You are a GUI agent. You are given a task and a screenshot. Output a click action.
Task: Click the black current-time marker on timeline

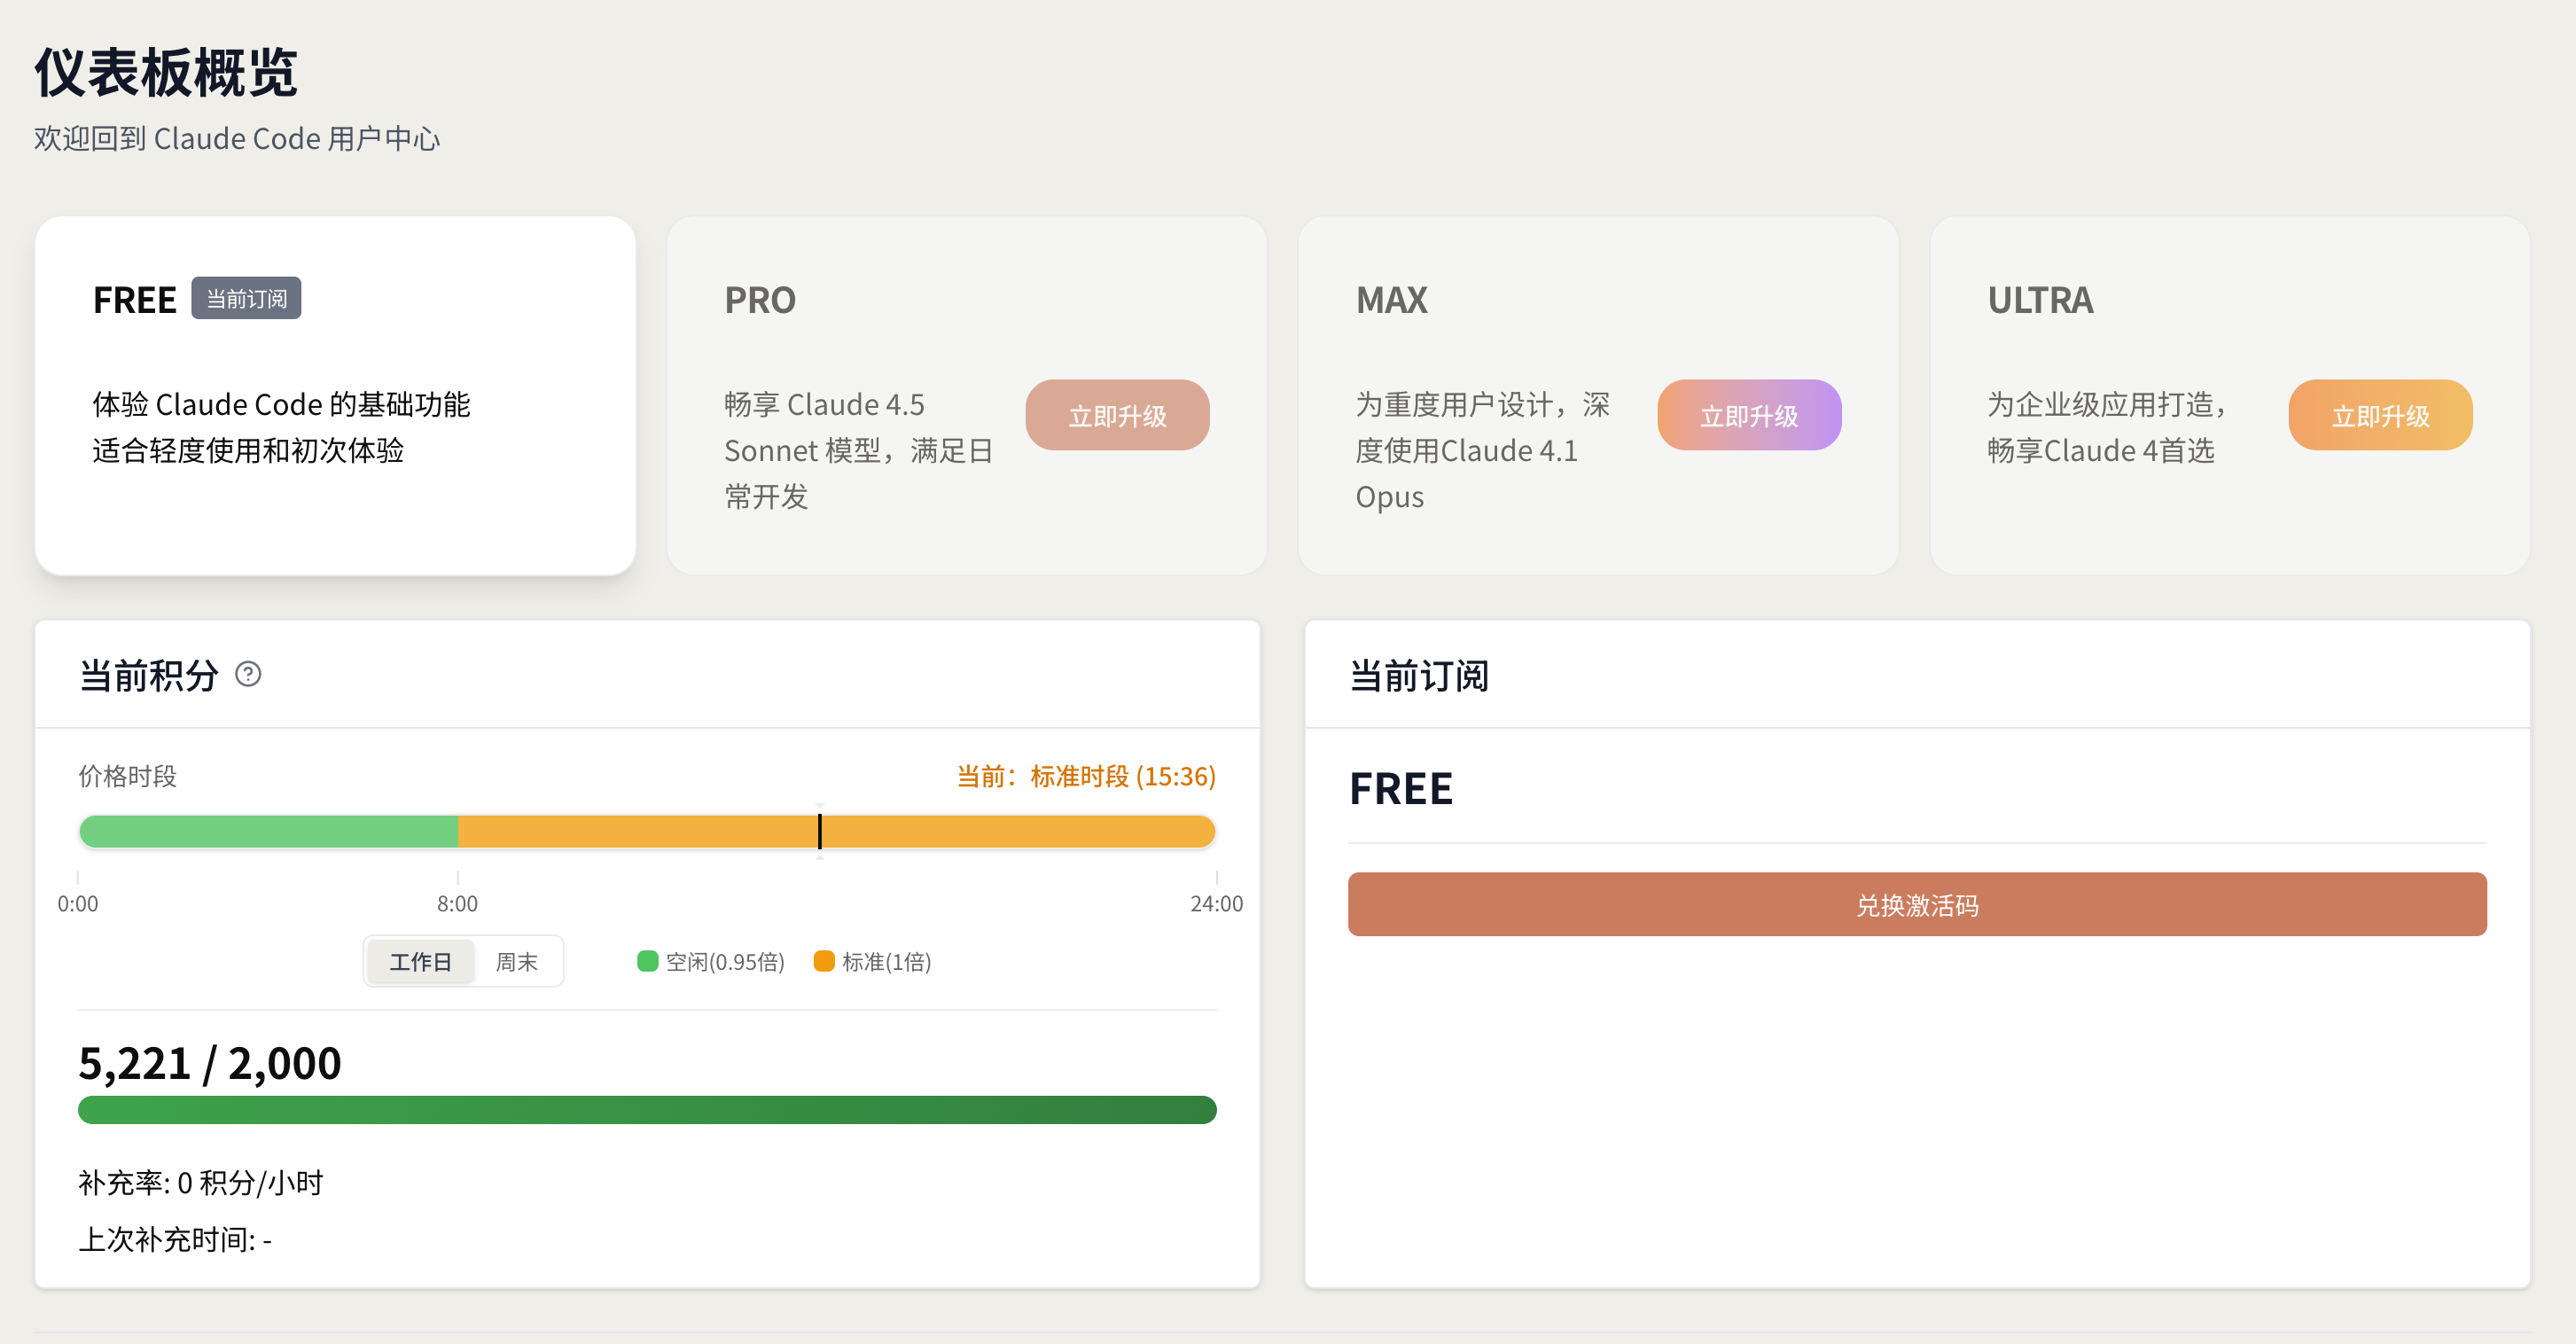[820, 831]
